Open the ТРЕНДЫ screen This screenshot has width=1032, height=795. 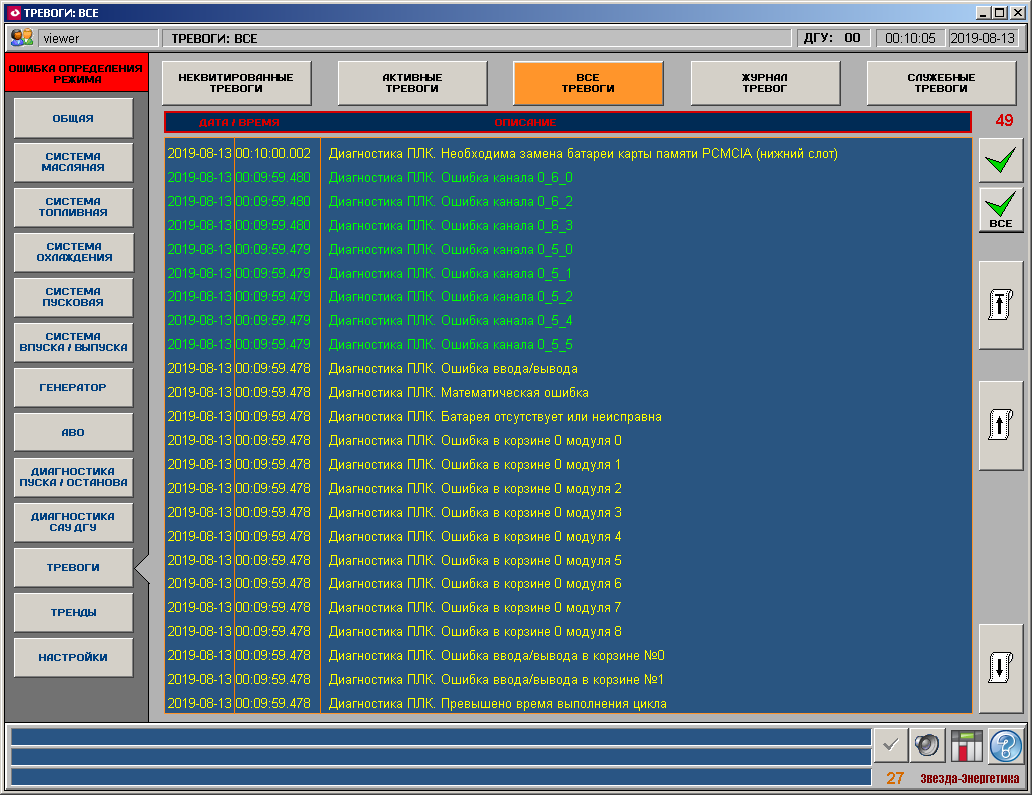tap(73, 612)
